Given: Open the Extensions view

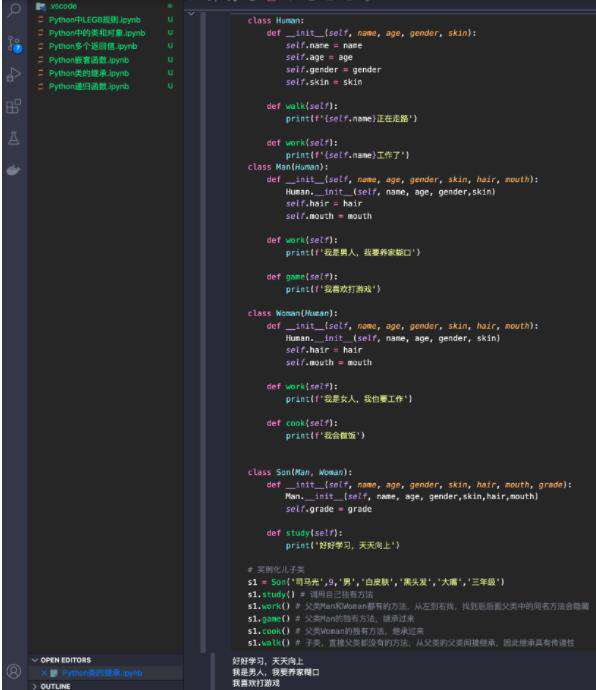Looking at the screenshot, I should coord(14,106).
